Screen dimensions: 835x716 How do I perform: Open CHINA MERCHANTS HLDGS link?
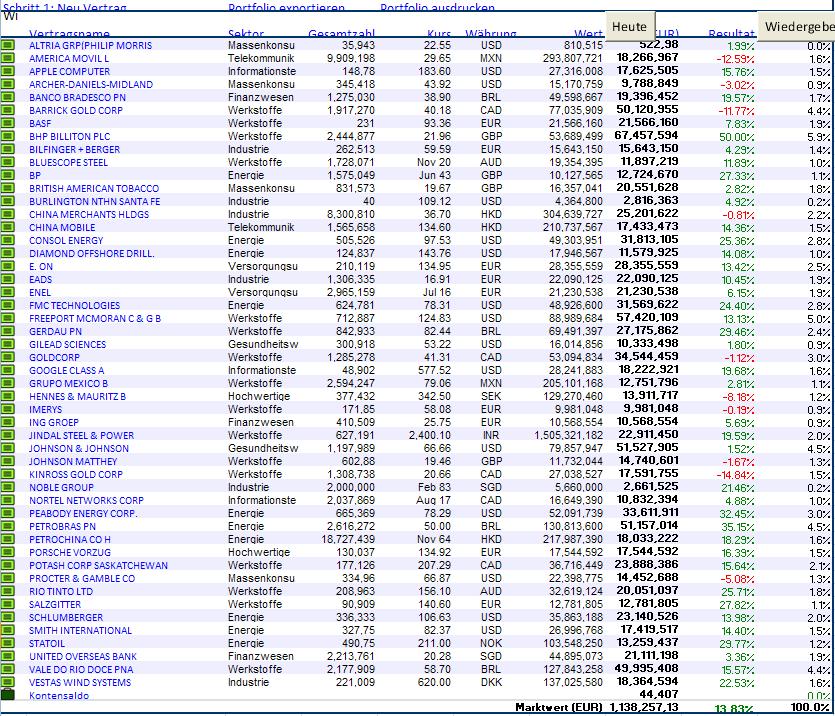(x=89, y=215)
